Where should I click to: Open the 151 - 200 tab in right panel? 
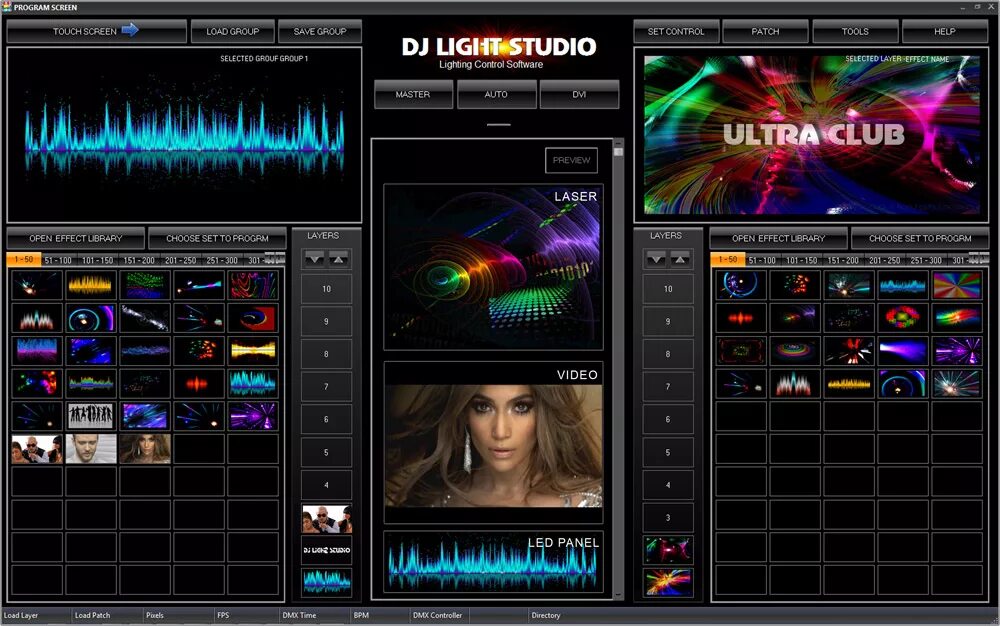pyautogui.click(x=843, y=260)
